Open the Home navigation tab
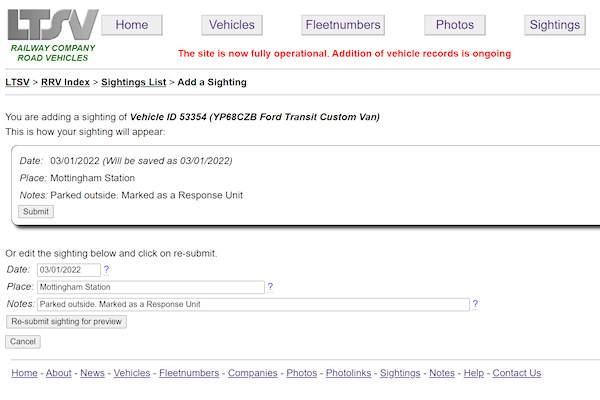The width and height of the screenshot is (600, 400). [132, 25]
